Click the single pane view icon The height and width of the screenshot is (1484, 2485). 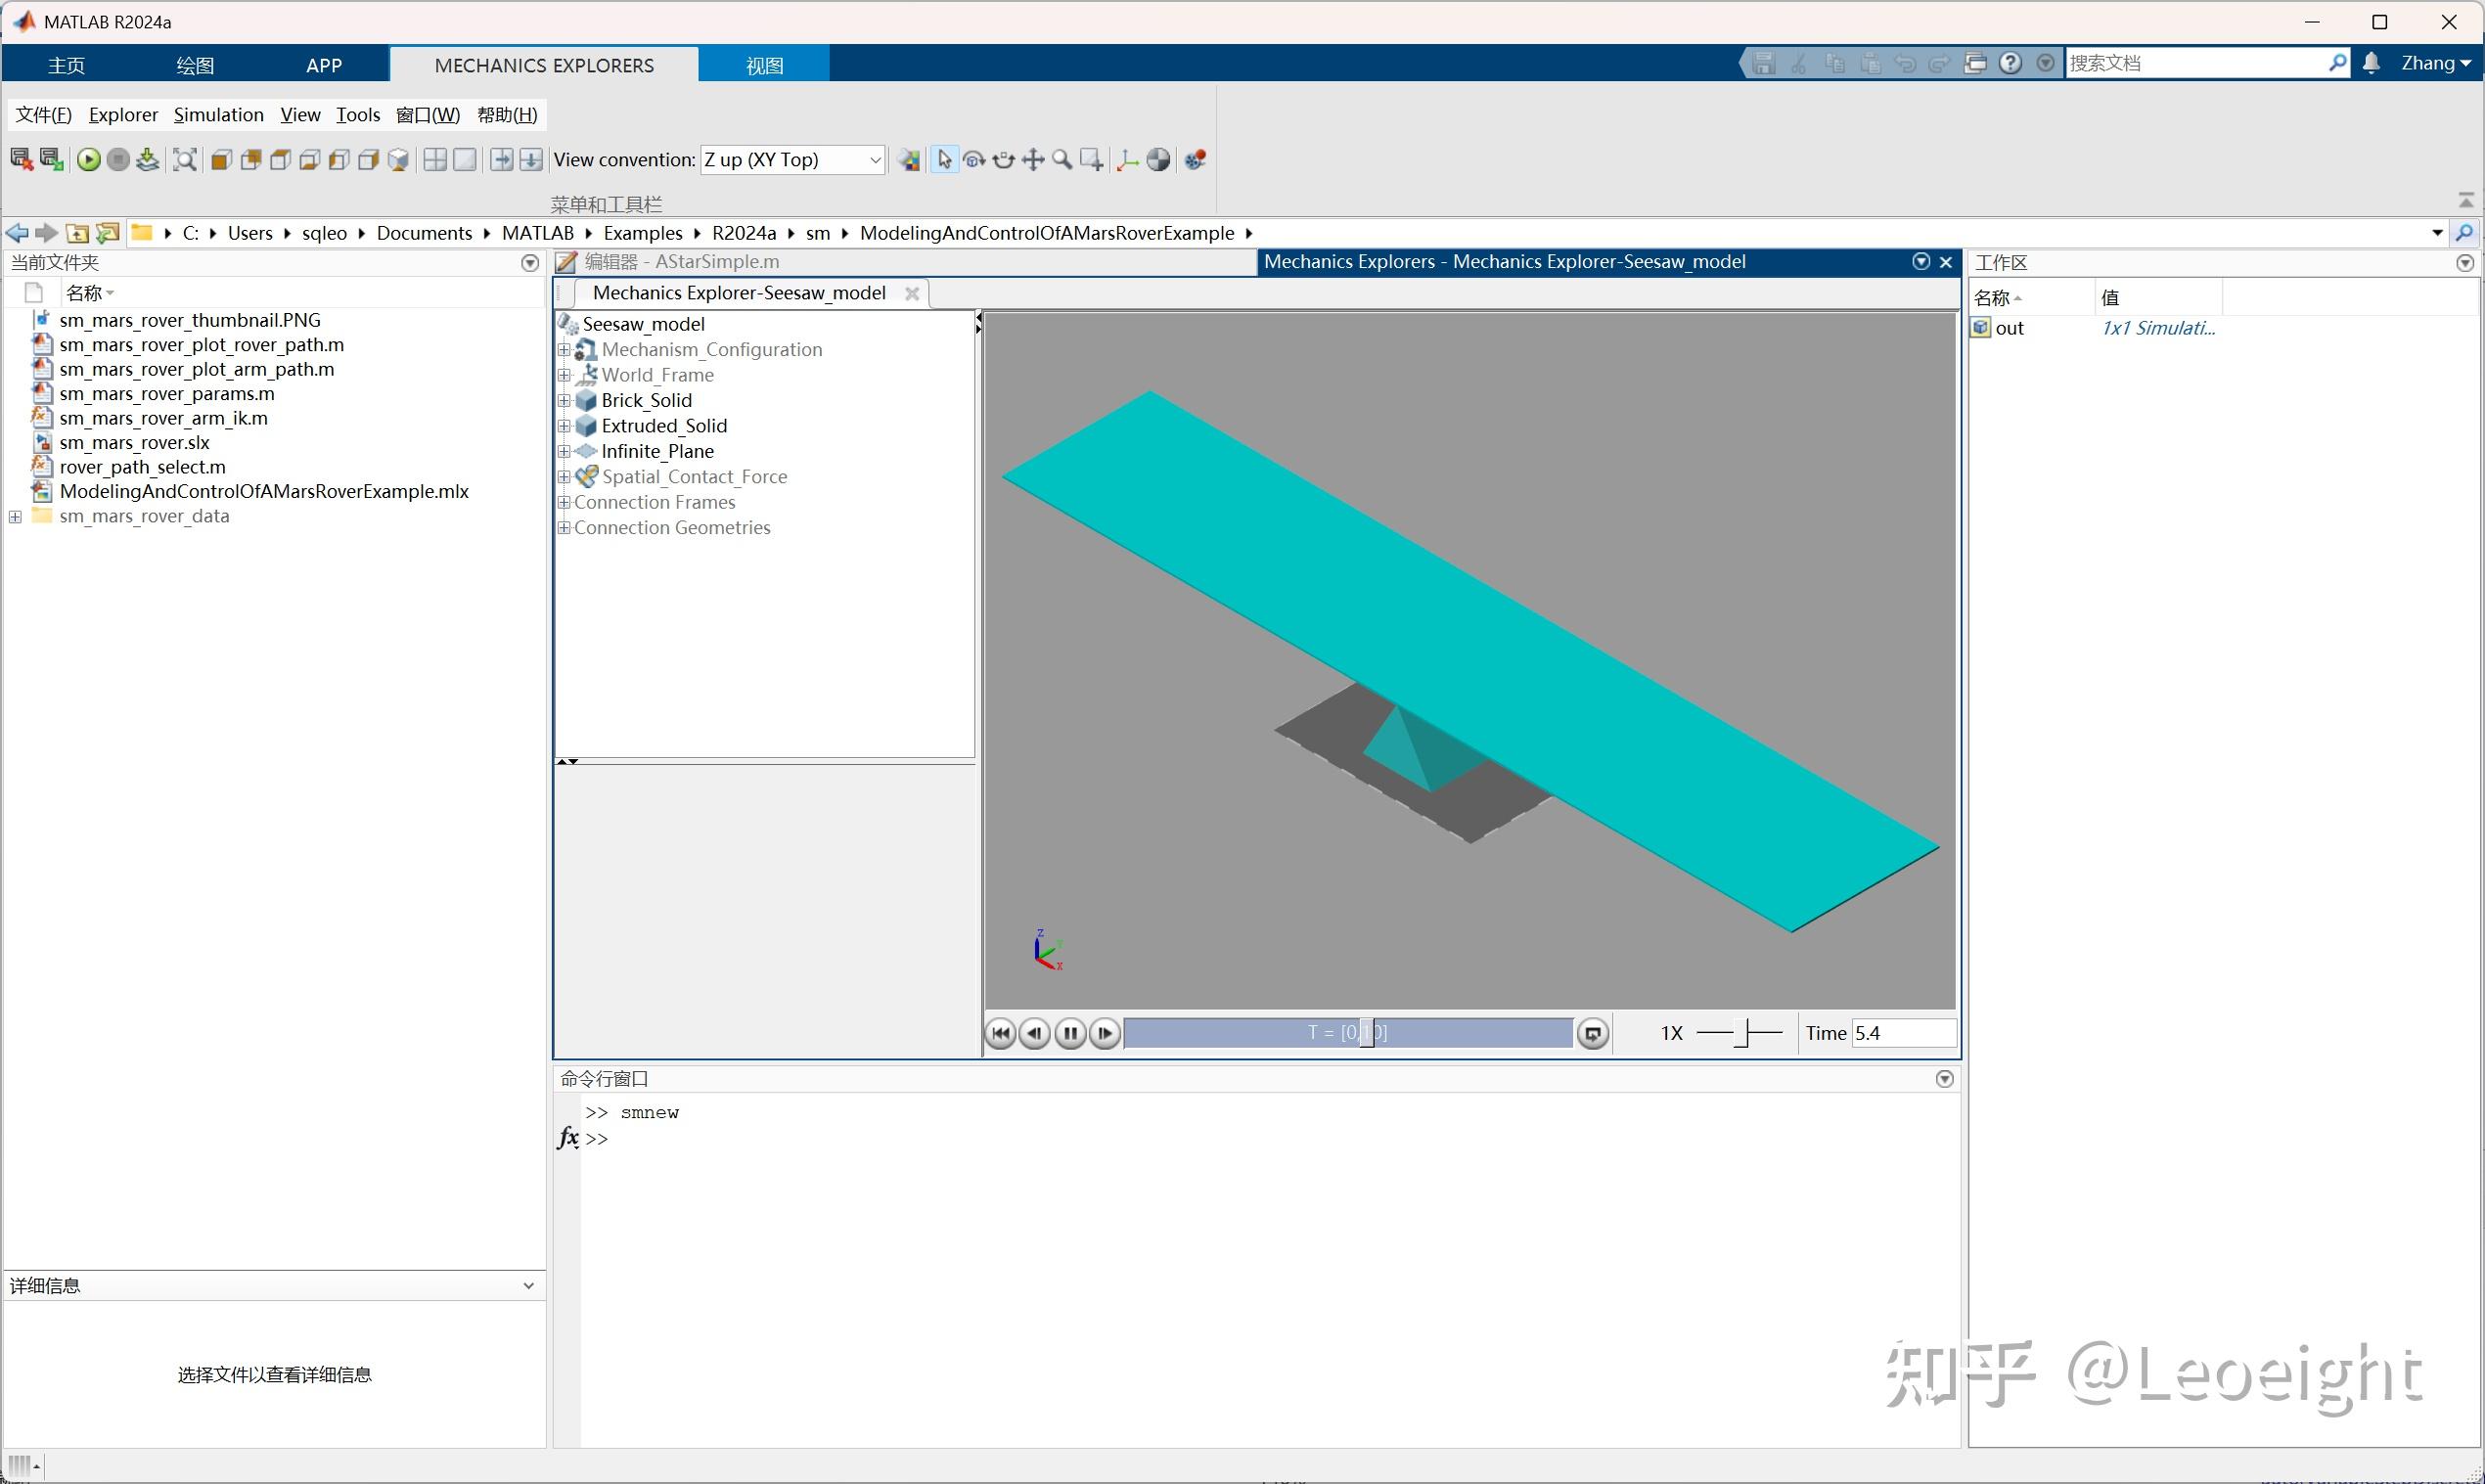coord(465,160)
